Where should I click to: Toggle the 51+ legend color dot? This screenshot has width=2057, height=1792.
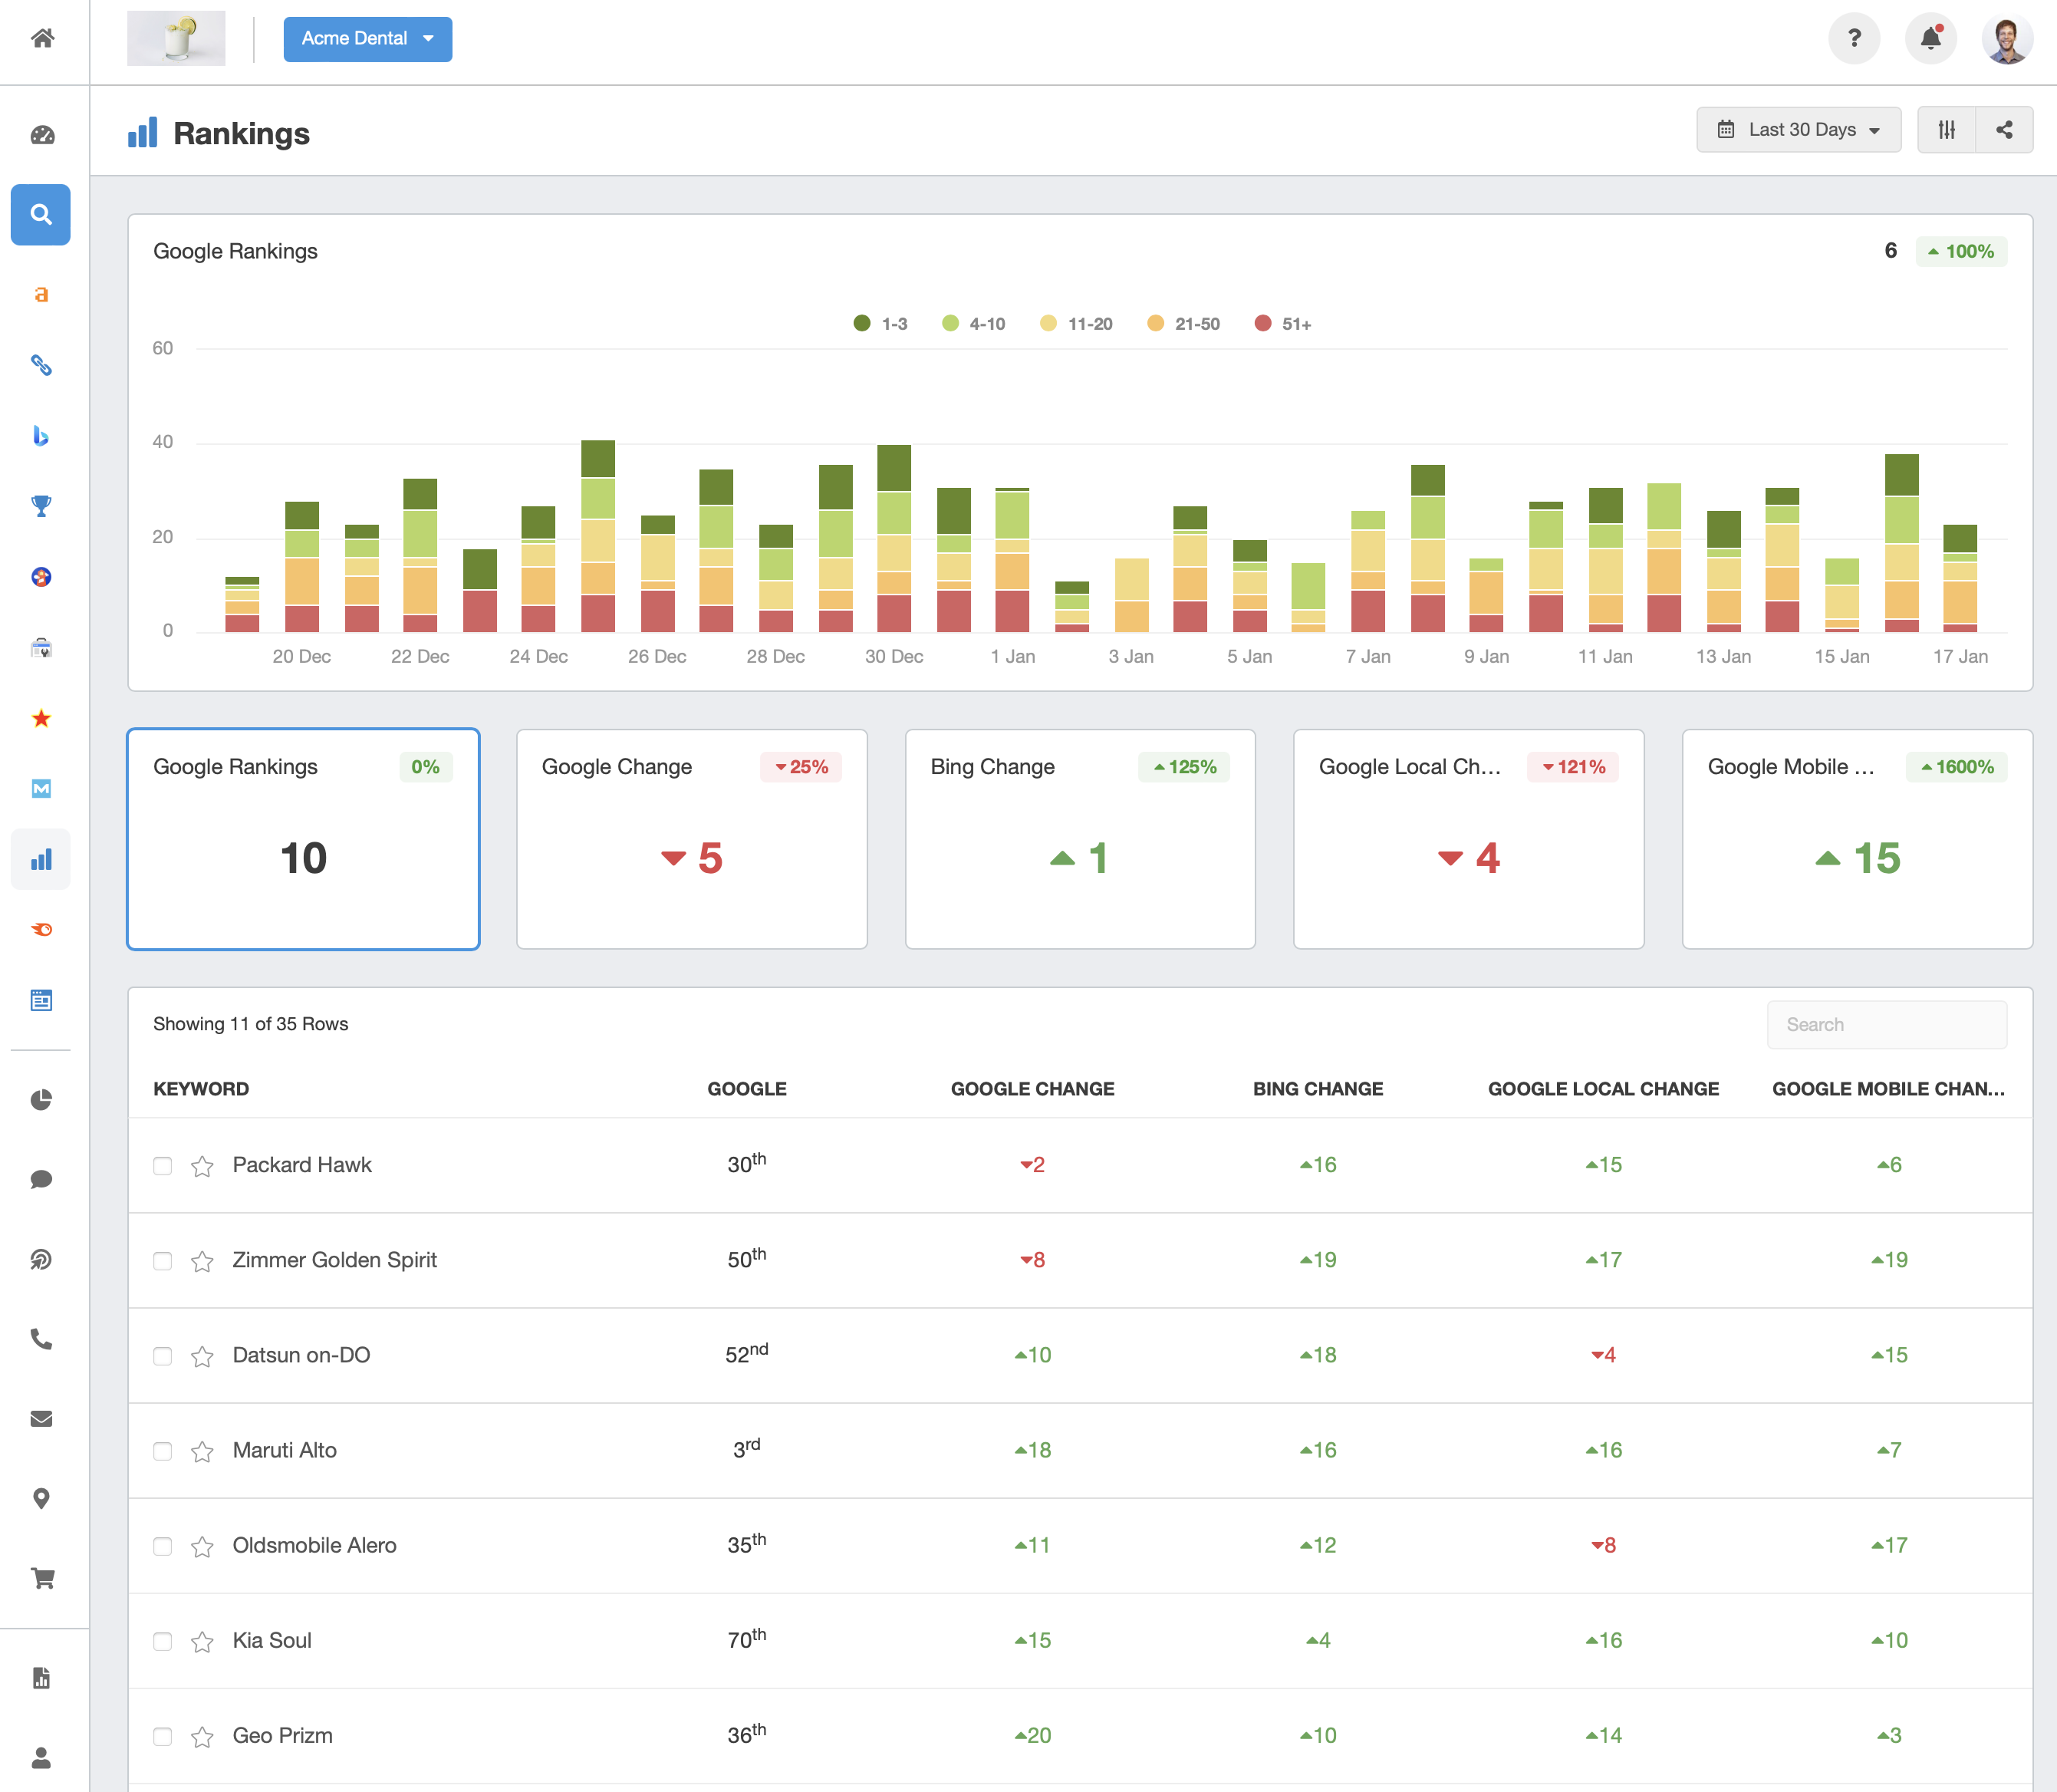tap(1262, 324)
